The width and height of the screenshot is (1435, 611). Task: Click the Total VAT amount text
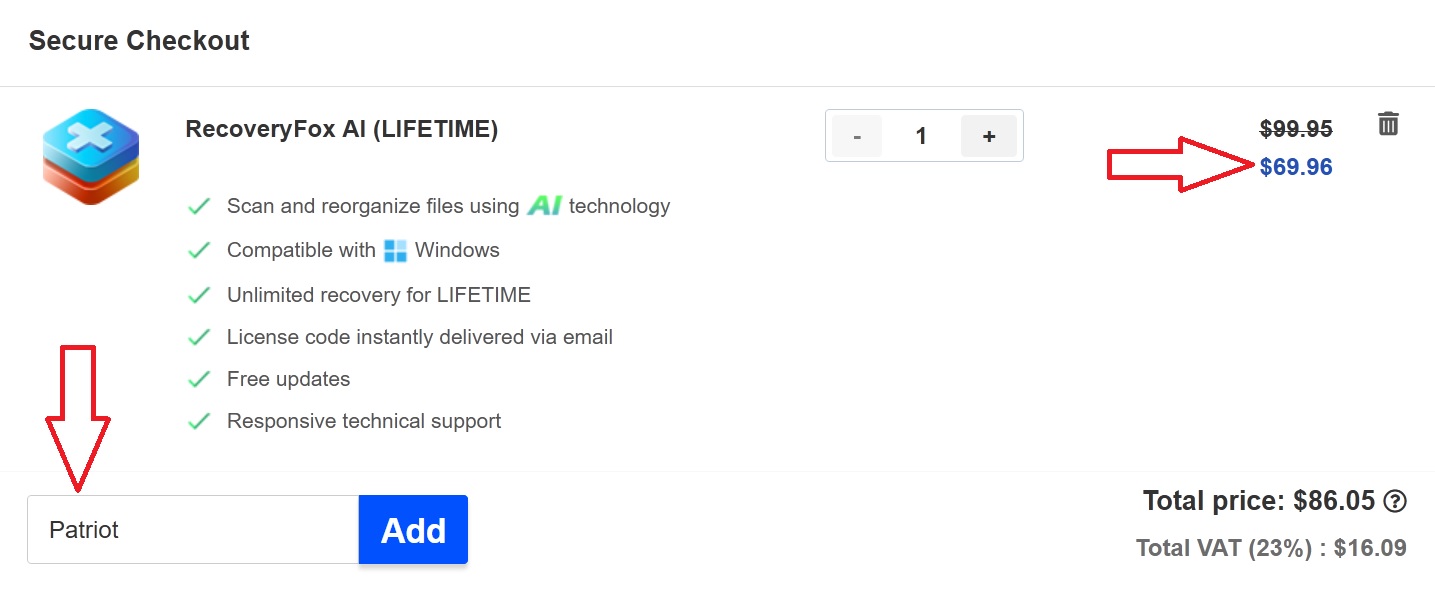(x=1271, y=548)
